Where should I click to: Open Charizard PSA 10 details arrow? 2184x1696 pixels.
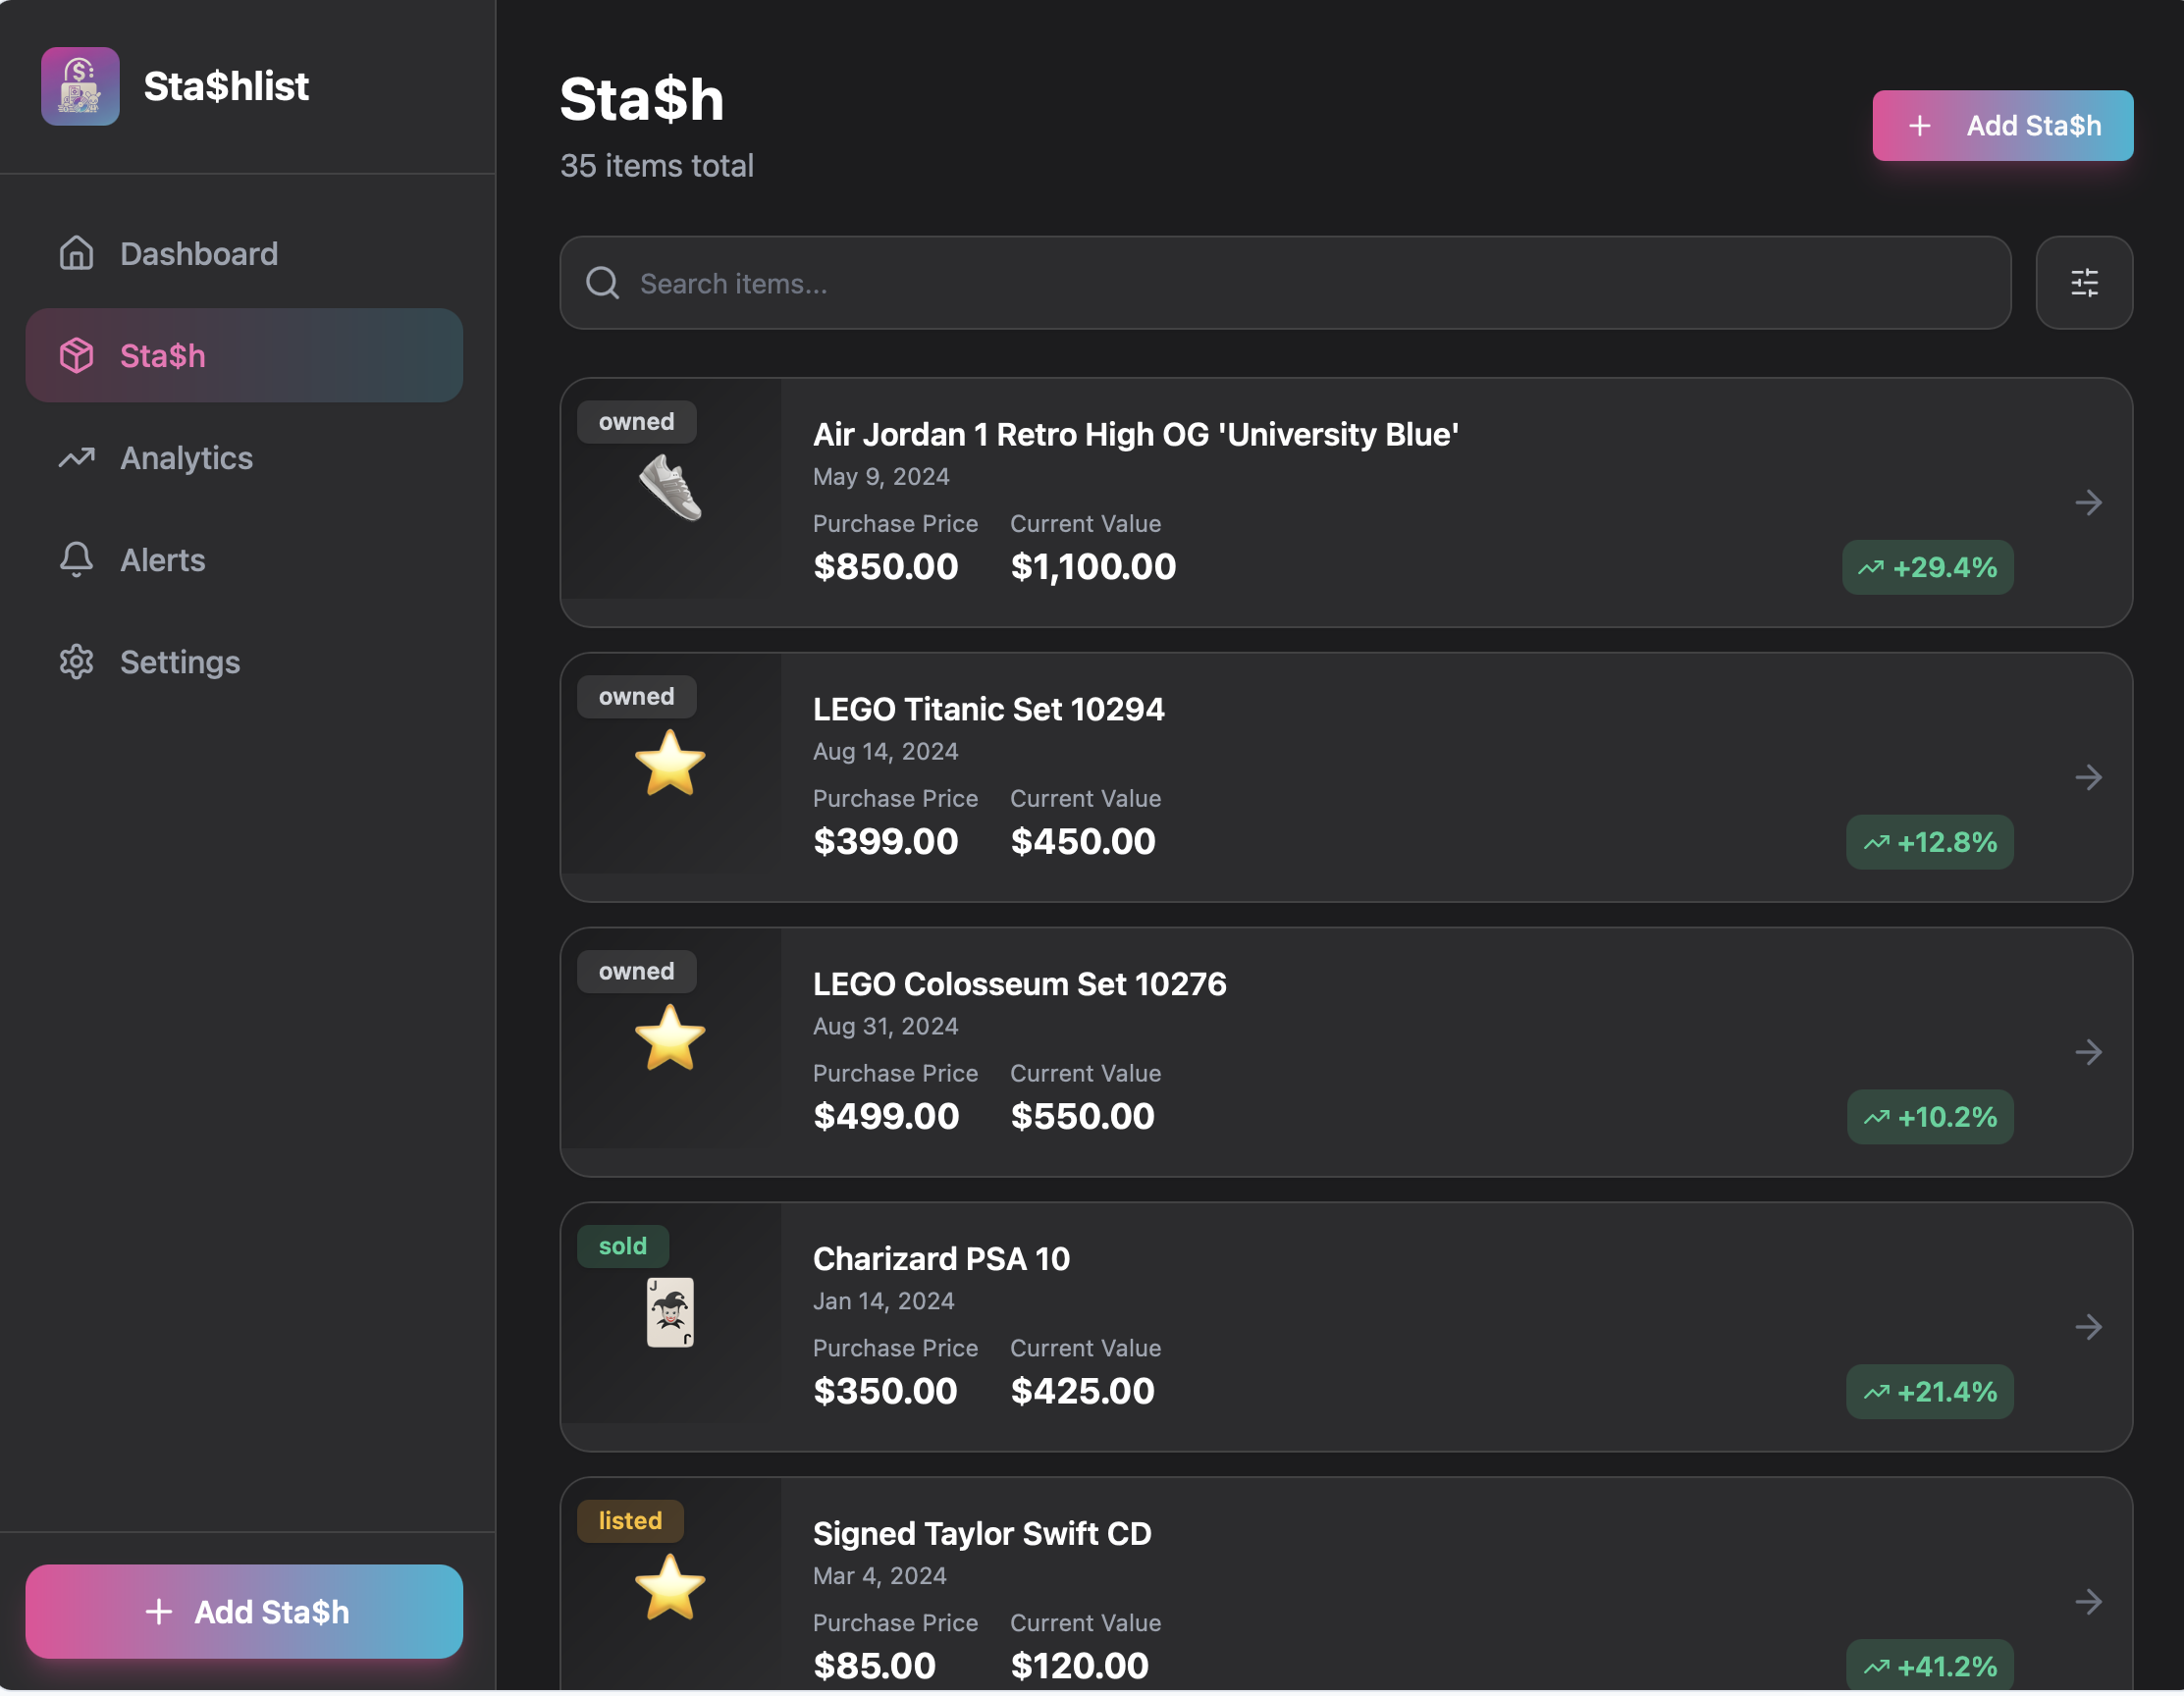point(2088,1327)
